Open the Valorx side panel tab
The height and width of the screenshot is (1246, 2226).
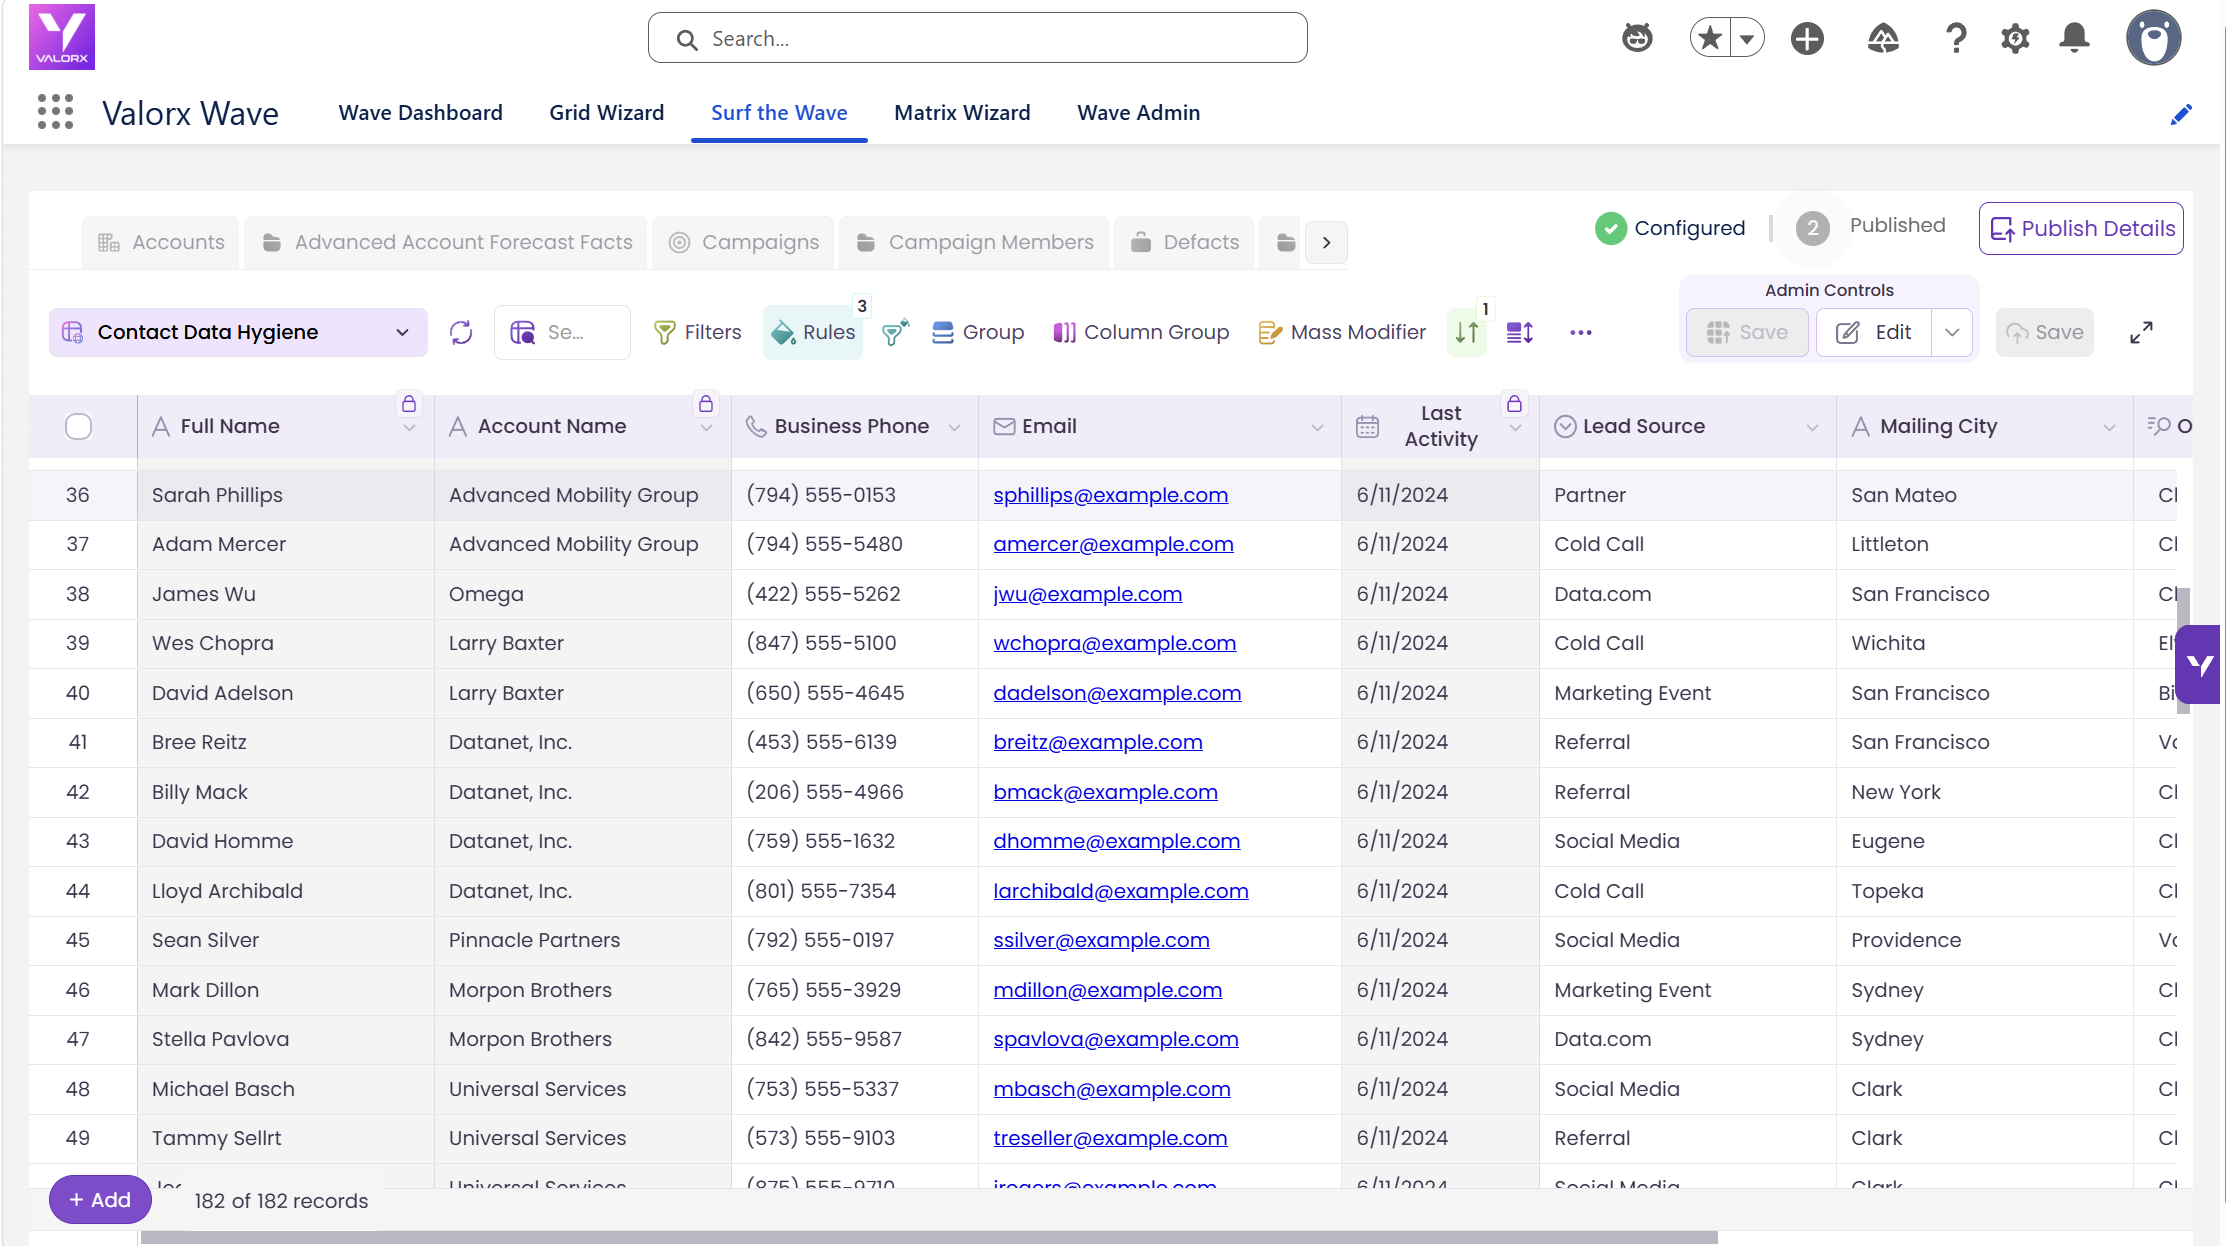pos(2199,664)
